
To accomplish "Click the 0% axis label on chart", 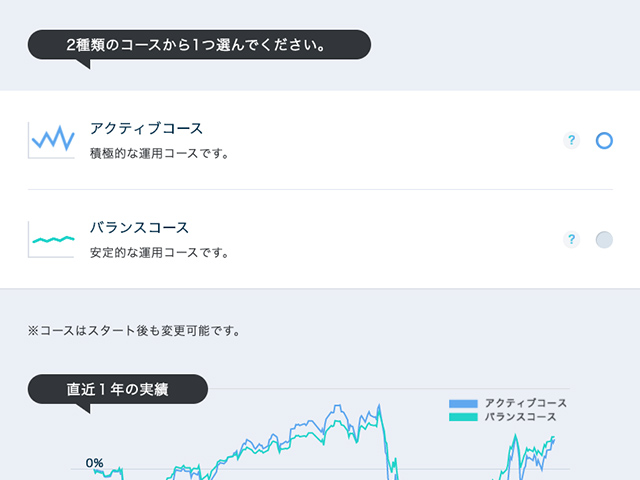I will [94, 463].
